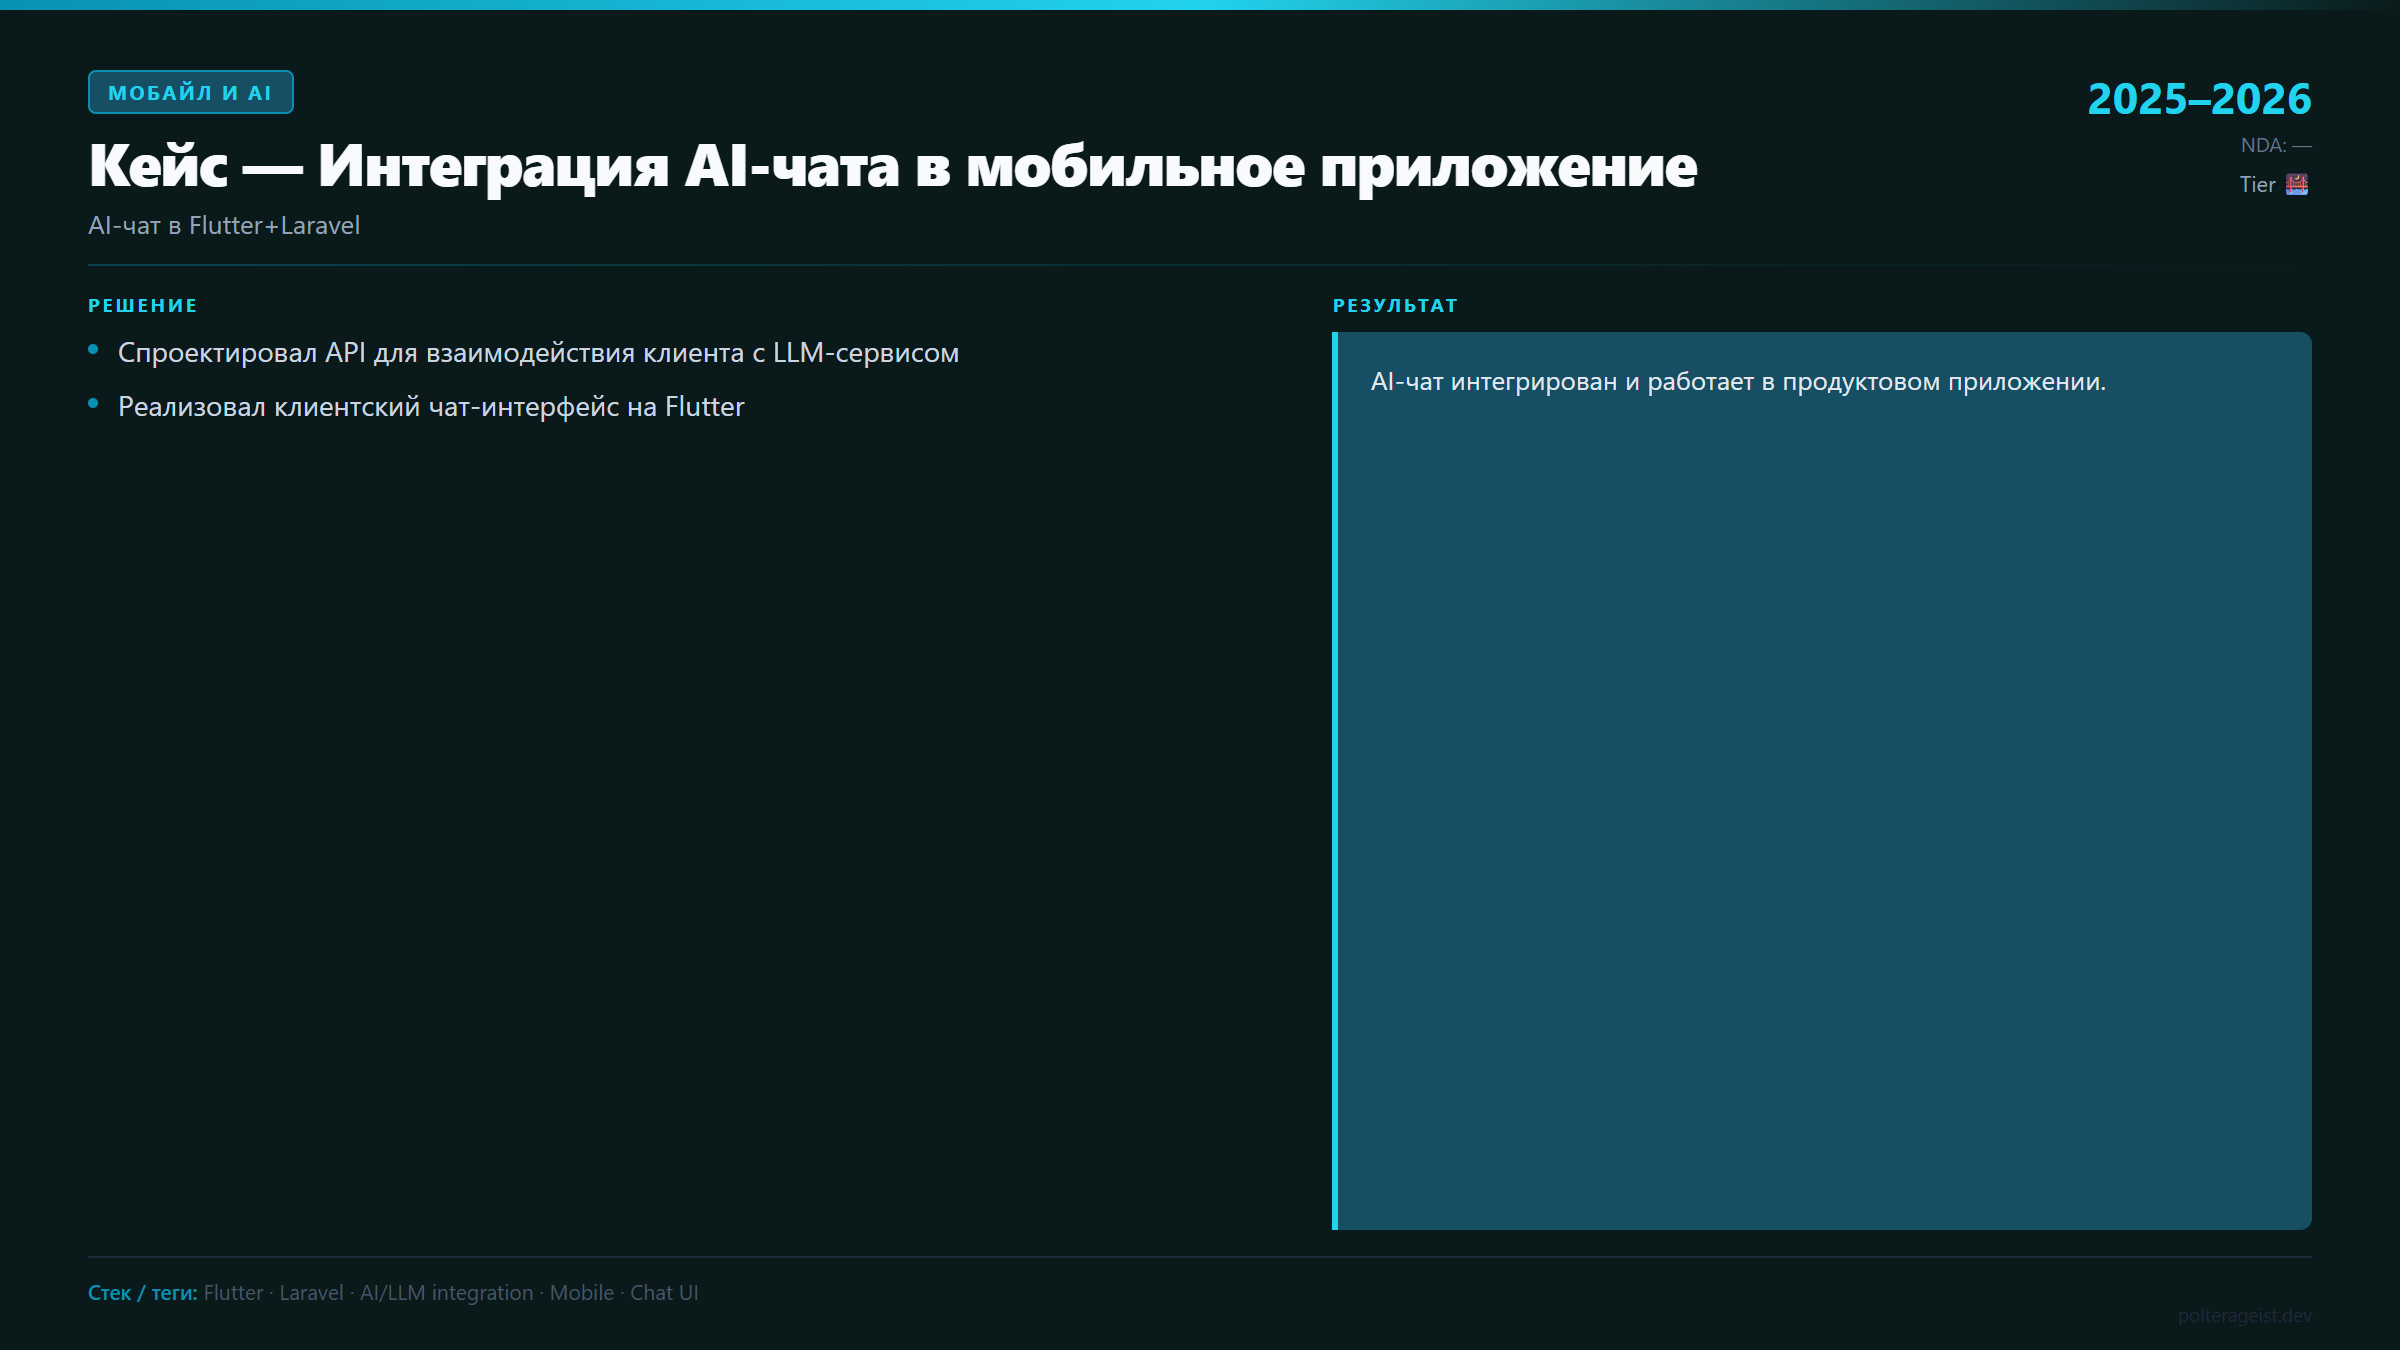Click the bridge-at-night Tier emoji icon

coord(2297,184)
